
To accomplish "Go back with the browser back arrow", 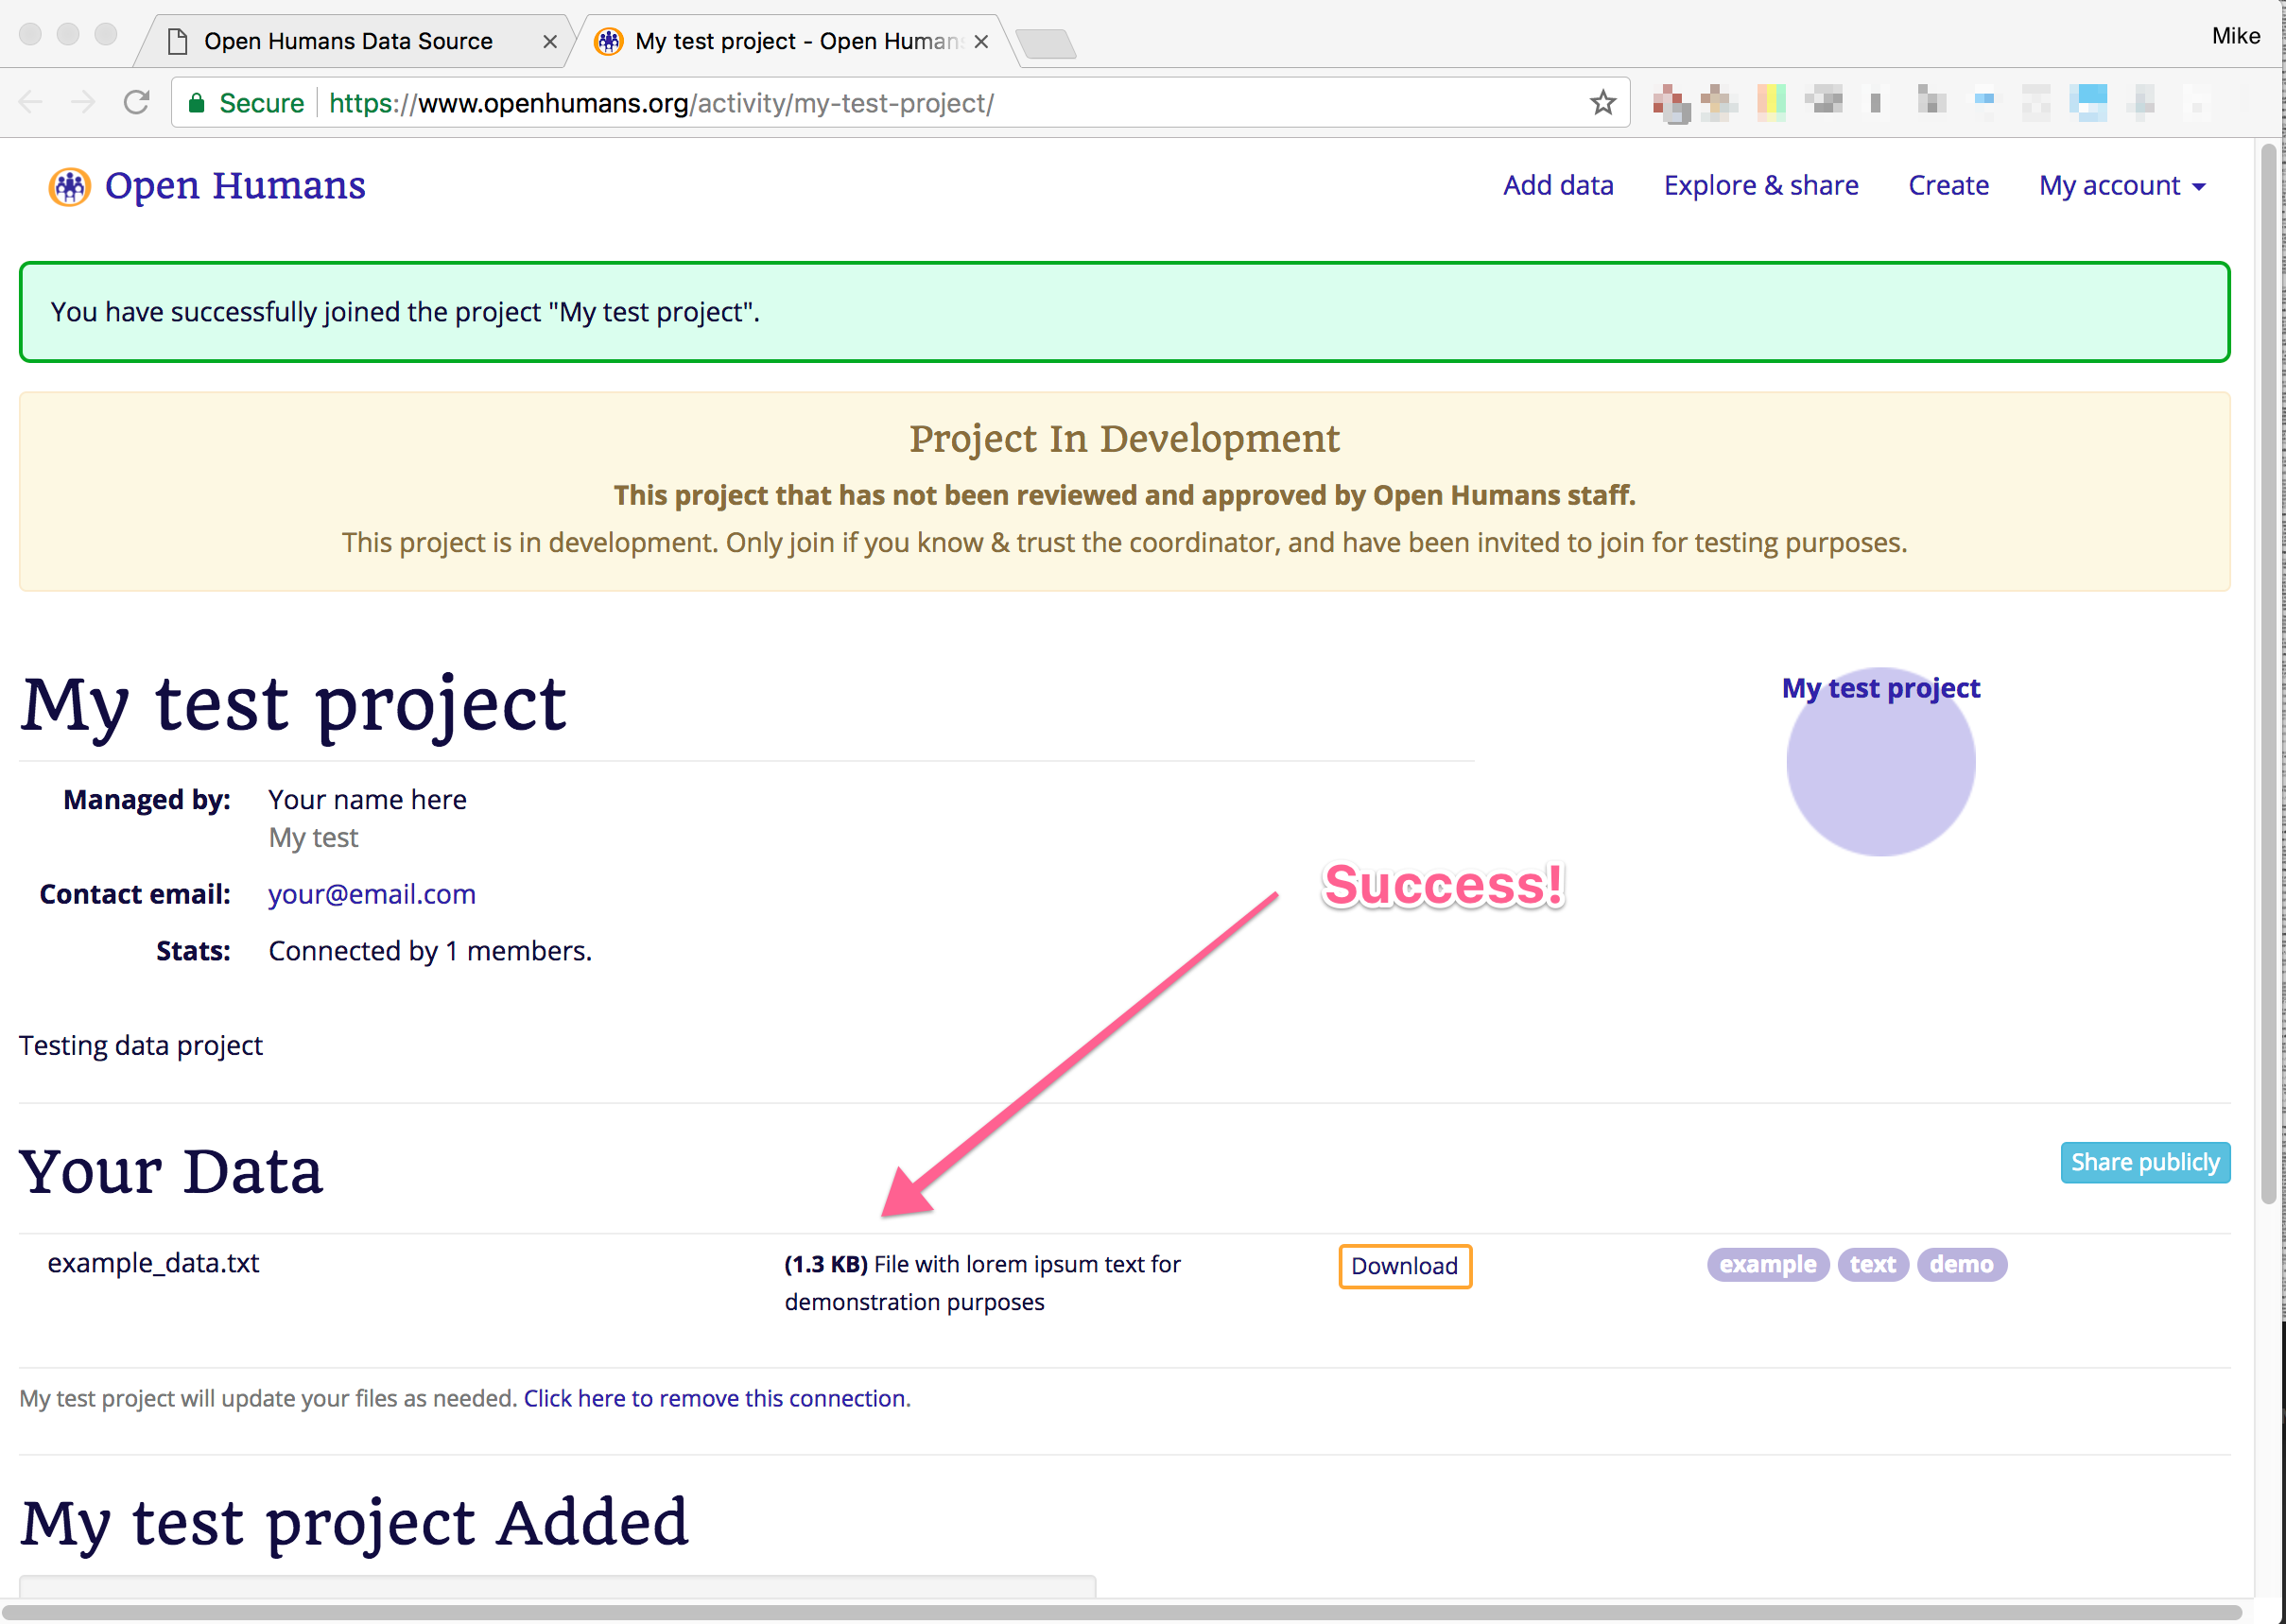I will (x=31, y=102).
